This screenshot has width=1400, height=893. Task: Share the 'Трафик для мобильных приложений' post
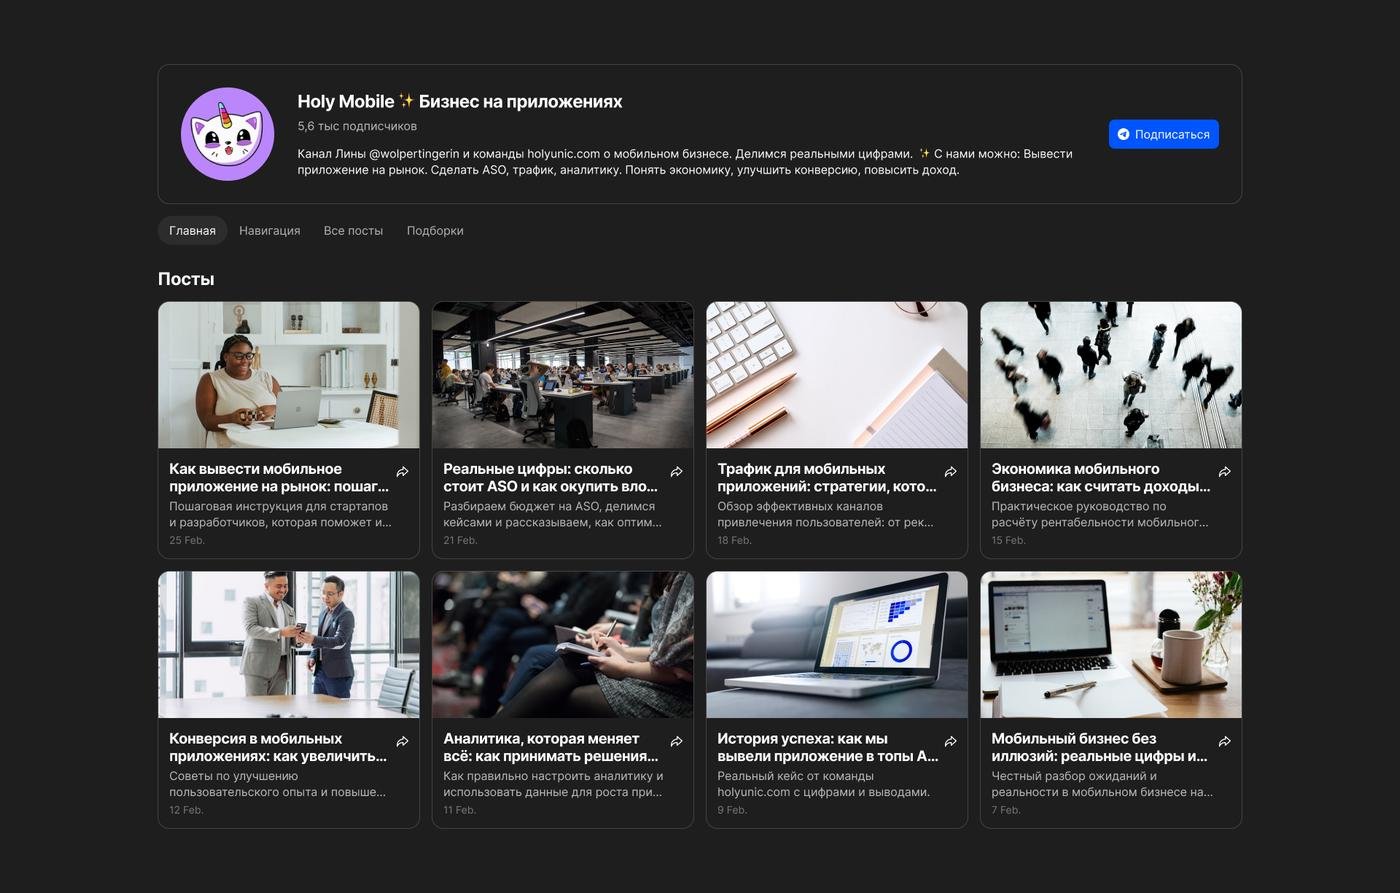click(x=950, y=471)
